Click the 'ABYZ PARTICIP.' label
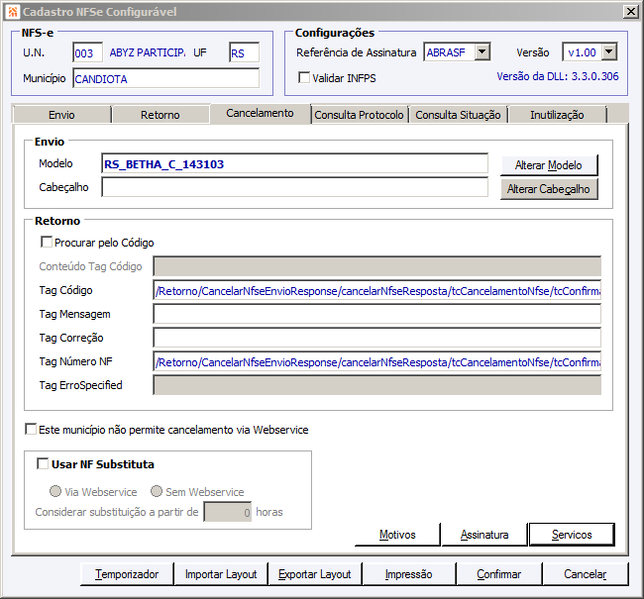 click(147, 53)
